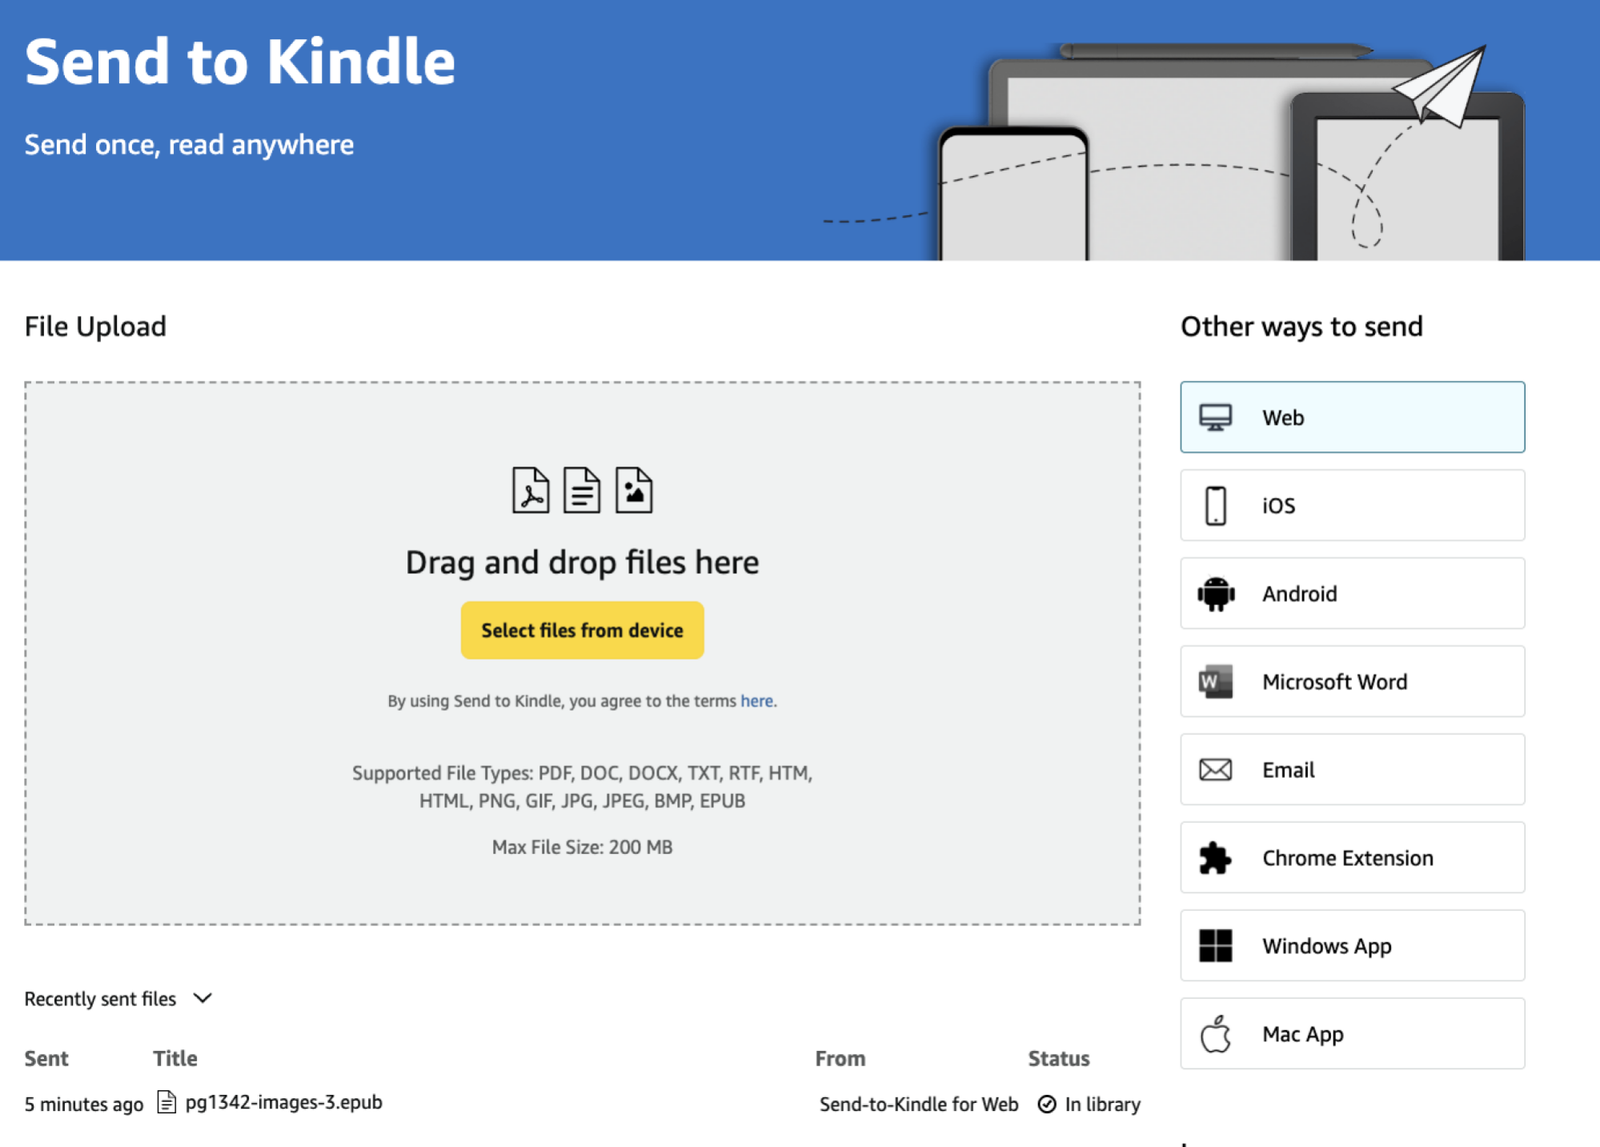The width and height of the screenshot is (1600, 1147).
Task: Click the Microsoft Word icon
Action: click(x=1215, y=681)
